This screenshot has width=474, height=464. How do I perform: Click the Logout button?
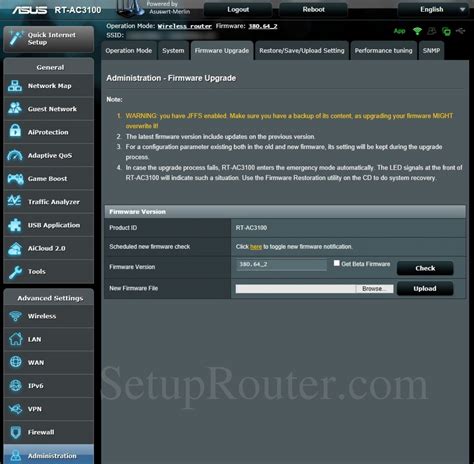(238, 9)
